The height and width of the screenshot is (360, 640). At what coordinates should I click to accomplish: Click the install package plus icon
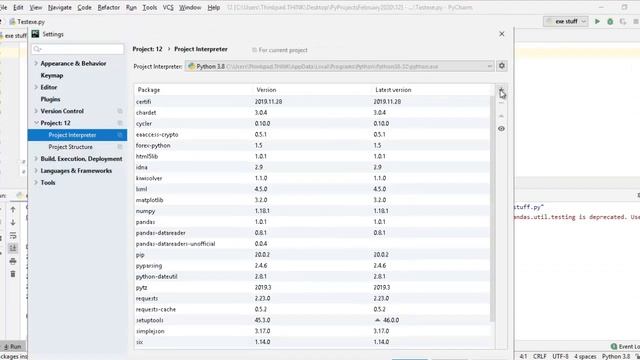click(x=501, y=90)
